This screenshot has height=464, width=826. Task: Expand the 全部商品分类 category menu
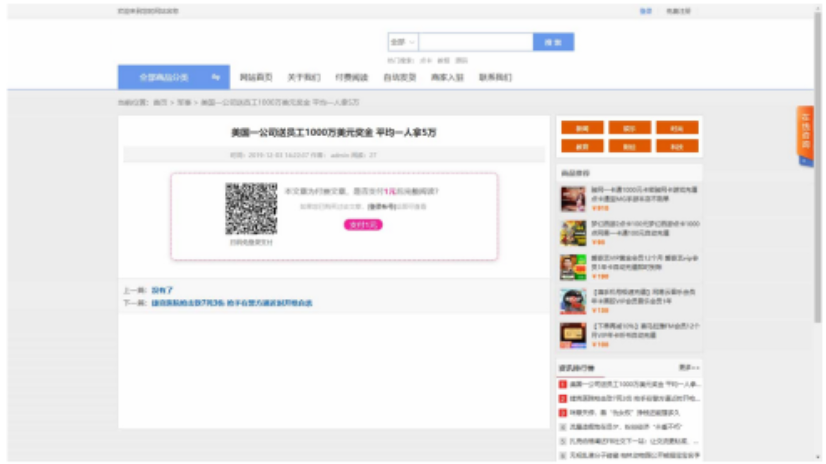click(x=165, y=77)
